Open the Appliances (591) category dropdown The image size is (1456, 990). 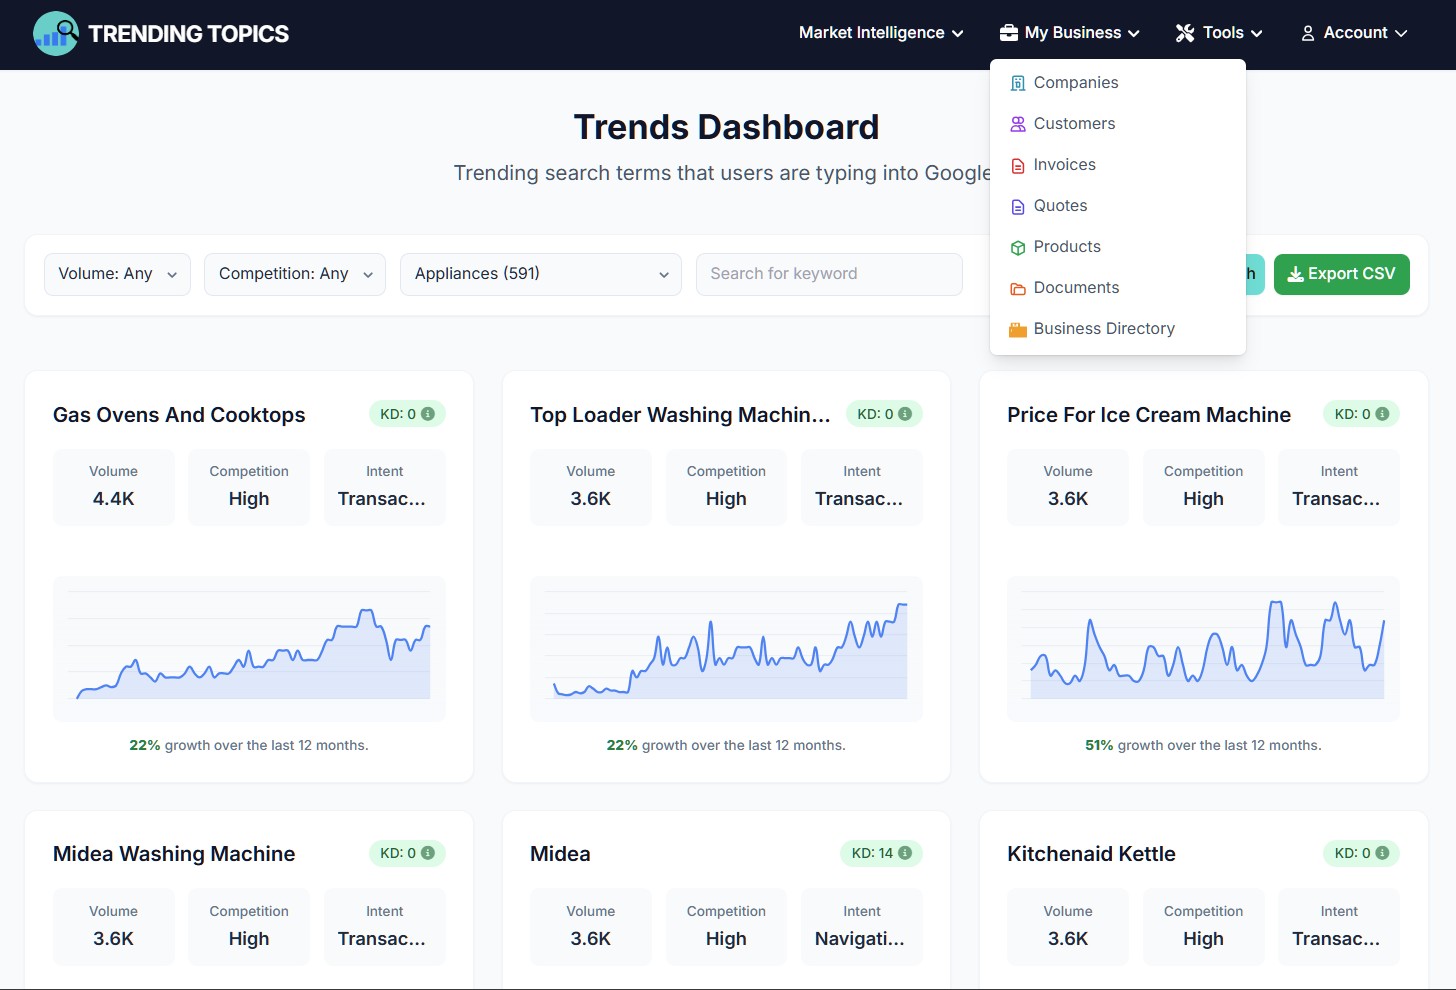pos(540,273)
